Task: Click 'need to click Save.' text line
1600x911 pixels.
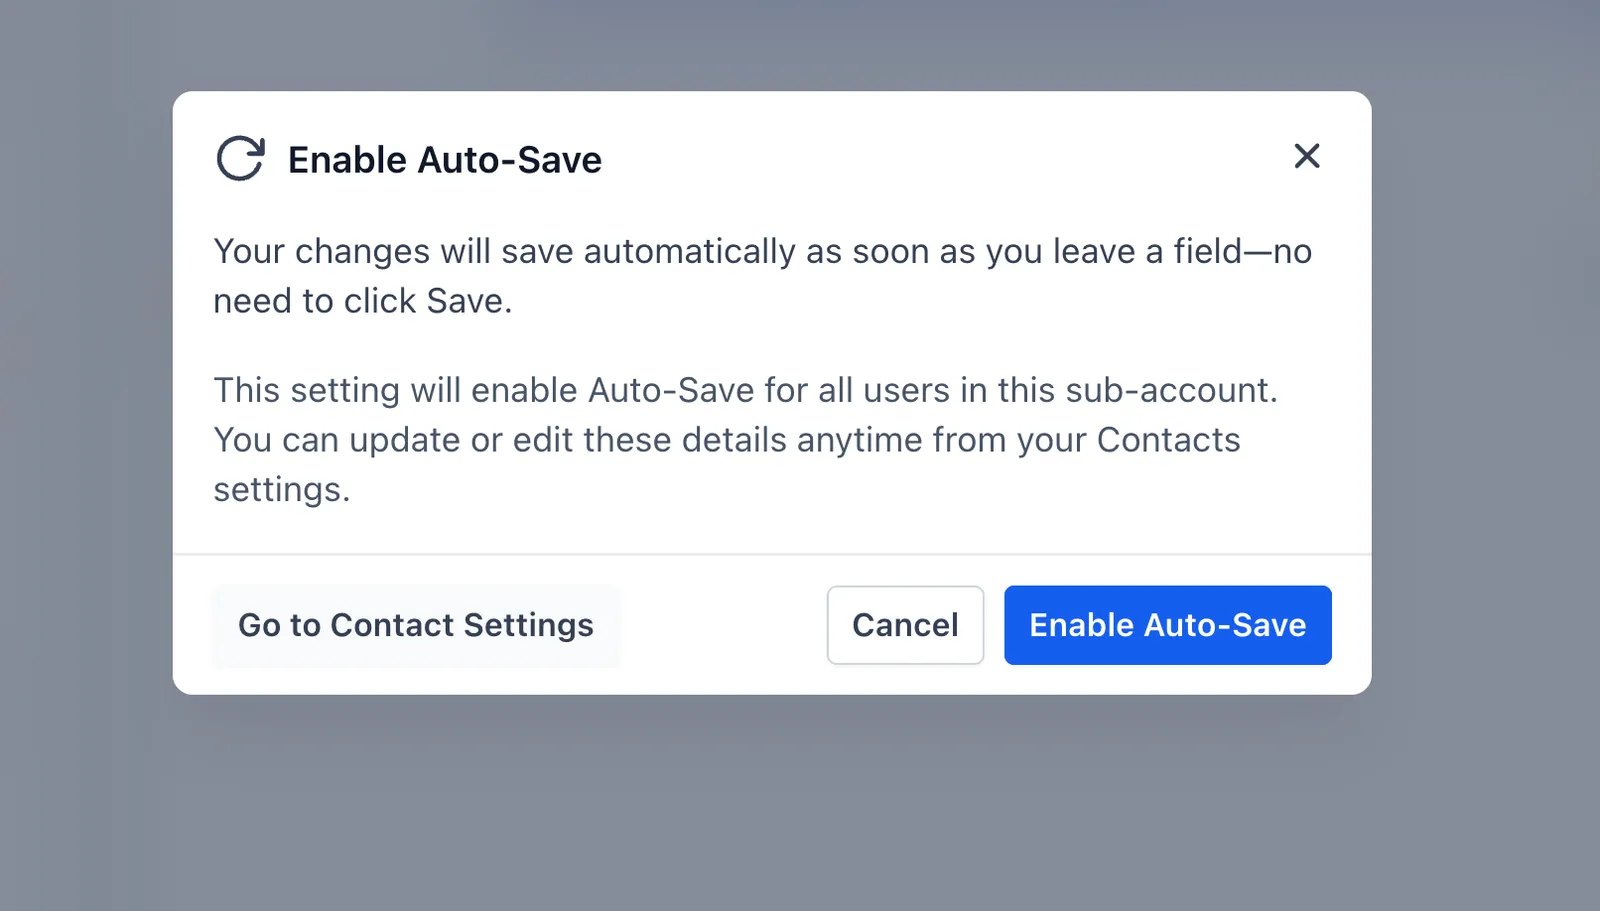Action: (x=363, y=301)
